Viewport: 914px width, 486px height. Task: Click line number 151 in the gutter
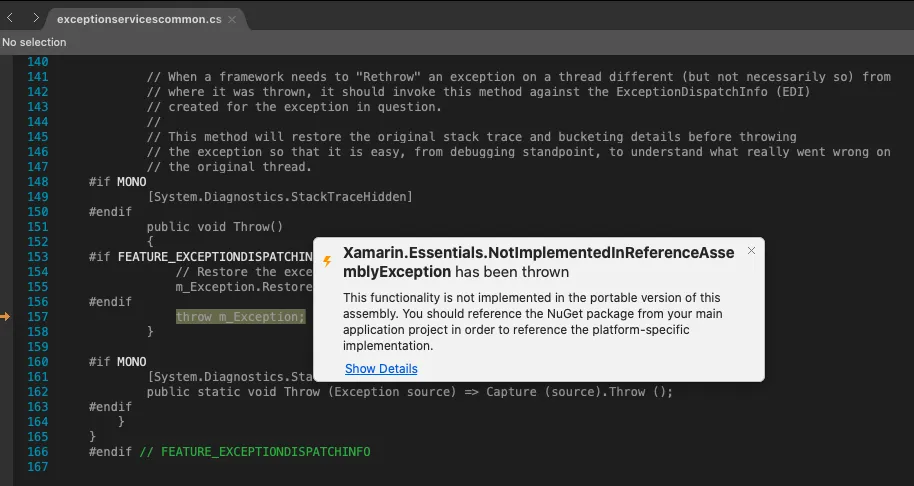[x=37, y=227]
